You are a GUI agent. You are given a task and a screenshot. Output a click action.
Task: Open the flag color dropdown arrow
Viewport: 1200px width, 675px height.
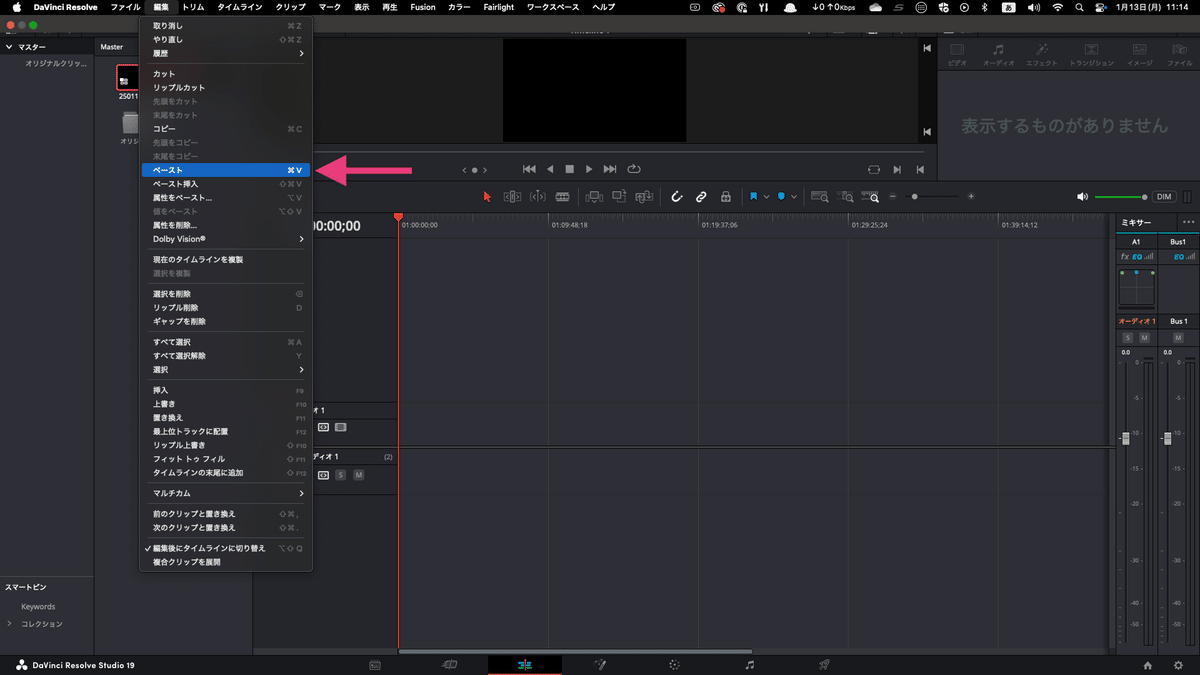[766, 197]
